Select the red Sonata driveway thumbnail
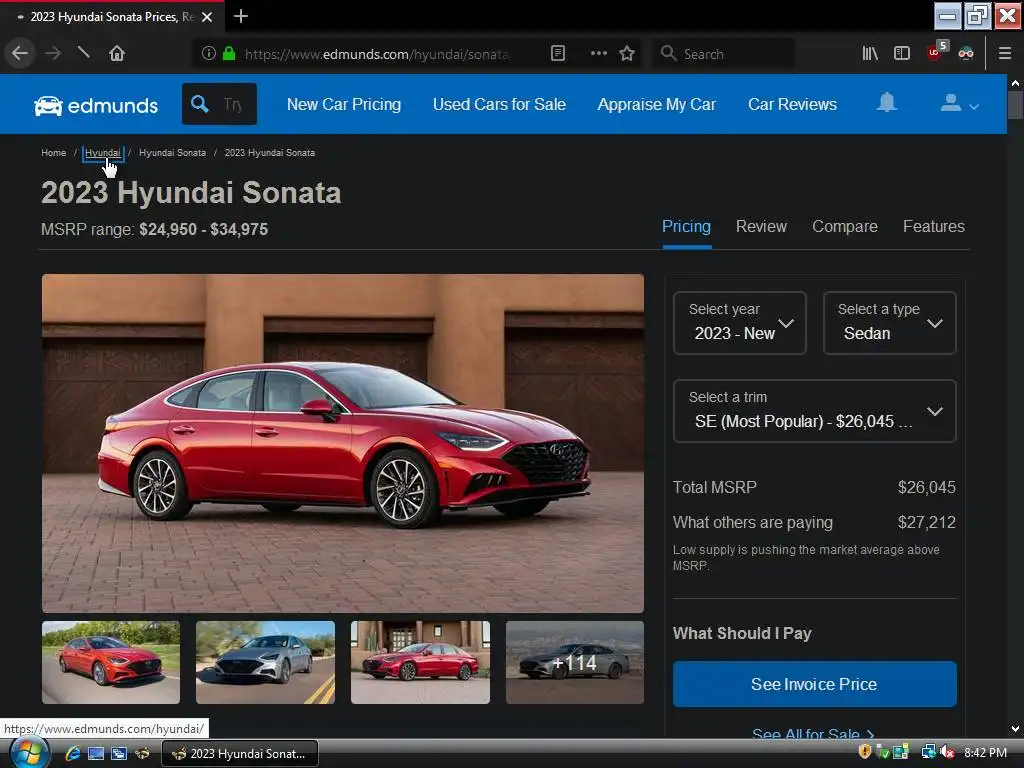The width and height of the screenshot is (1024, 768). tap(420, 662)
